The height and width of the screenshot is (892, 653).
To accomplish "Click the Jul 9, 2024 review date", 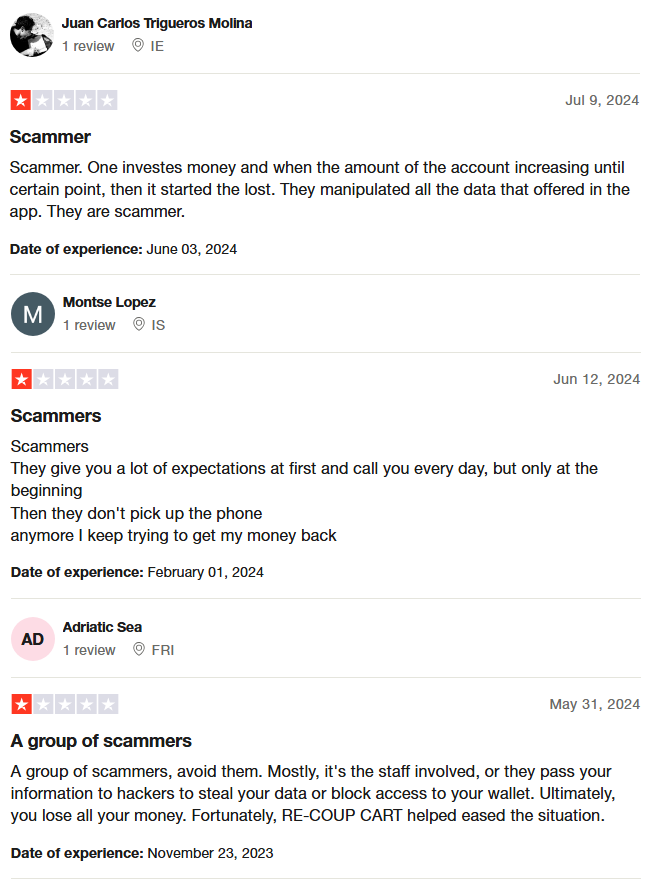I will 602,100.
